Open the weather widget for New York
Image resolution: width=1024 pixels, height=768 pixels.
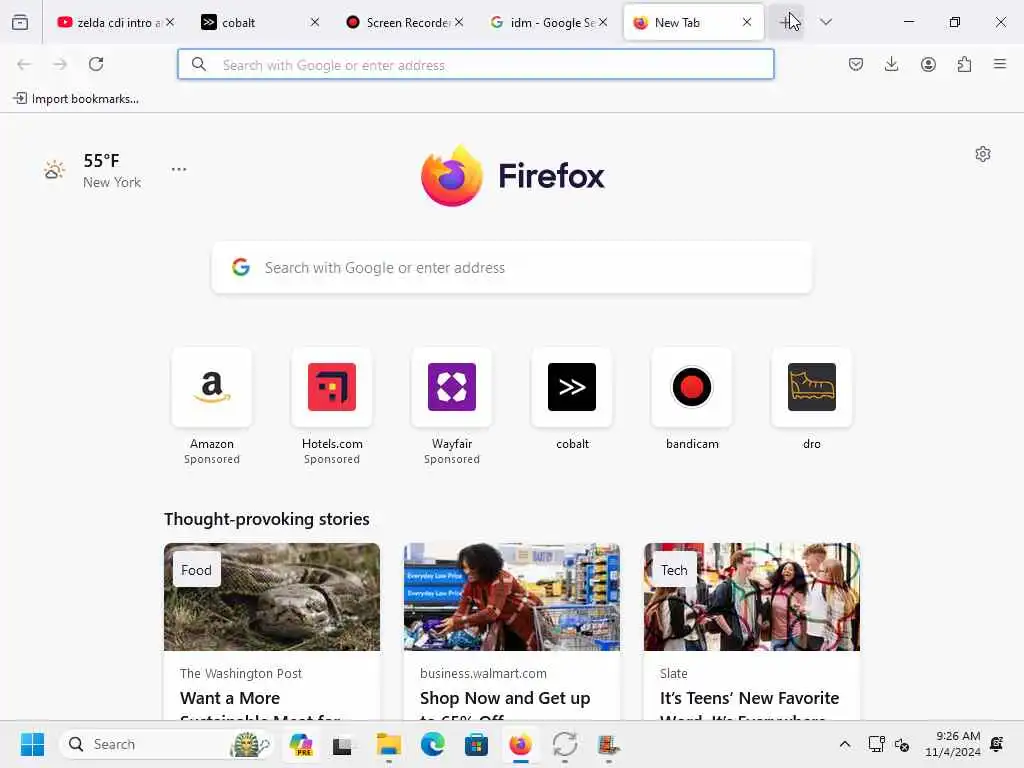(x=92, y=170)
